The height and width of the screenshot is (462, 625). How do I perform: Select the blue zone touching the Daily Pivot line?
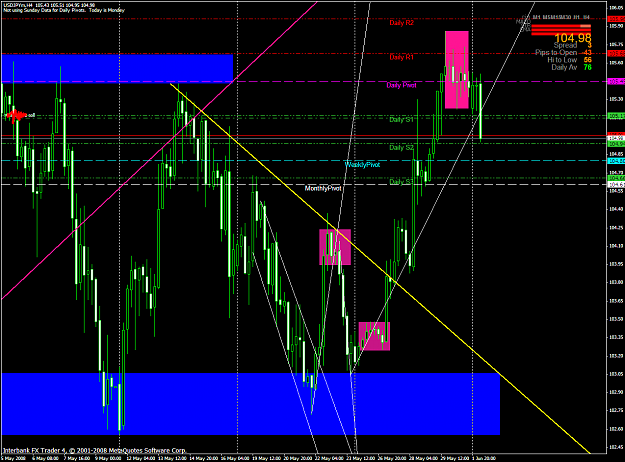[117, 69]
